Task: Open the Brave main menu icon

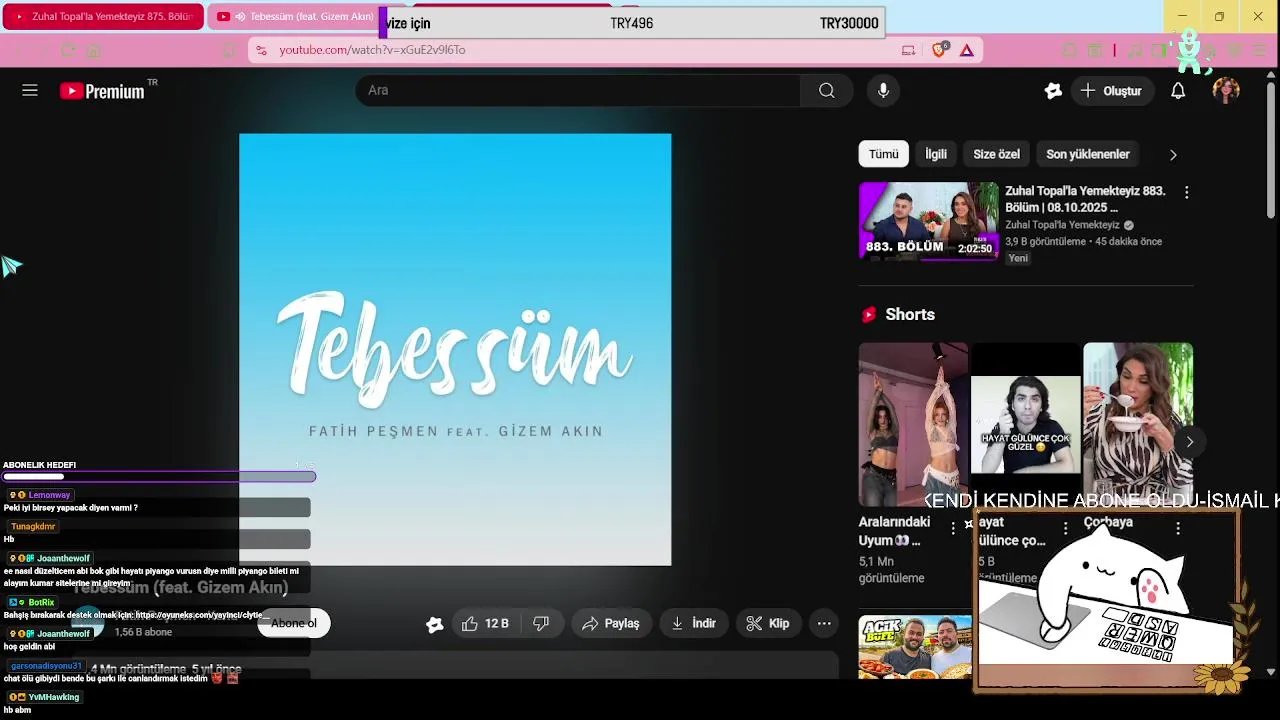Action: coord(1257,49)
